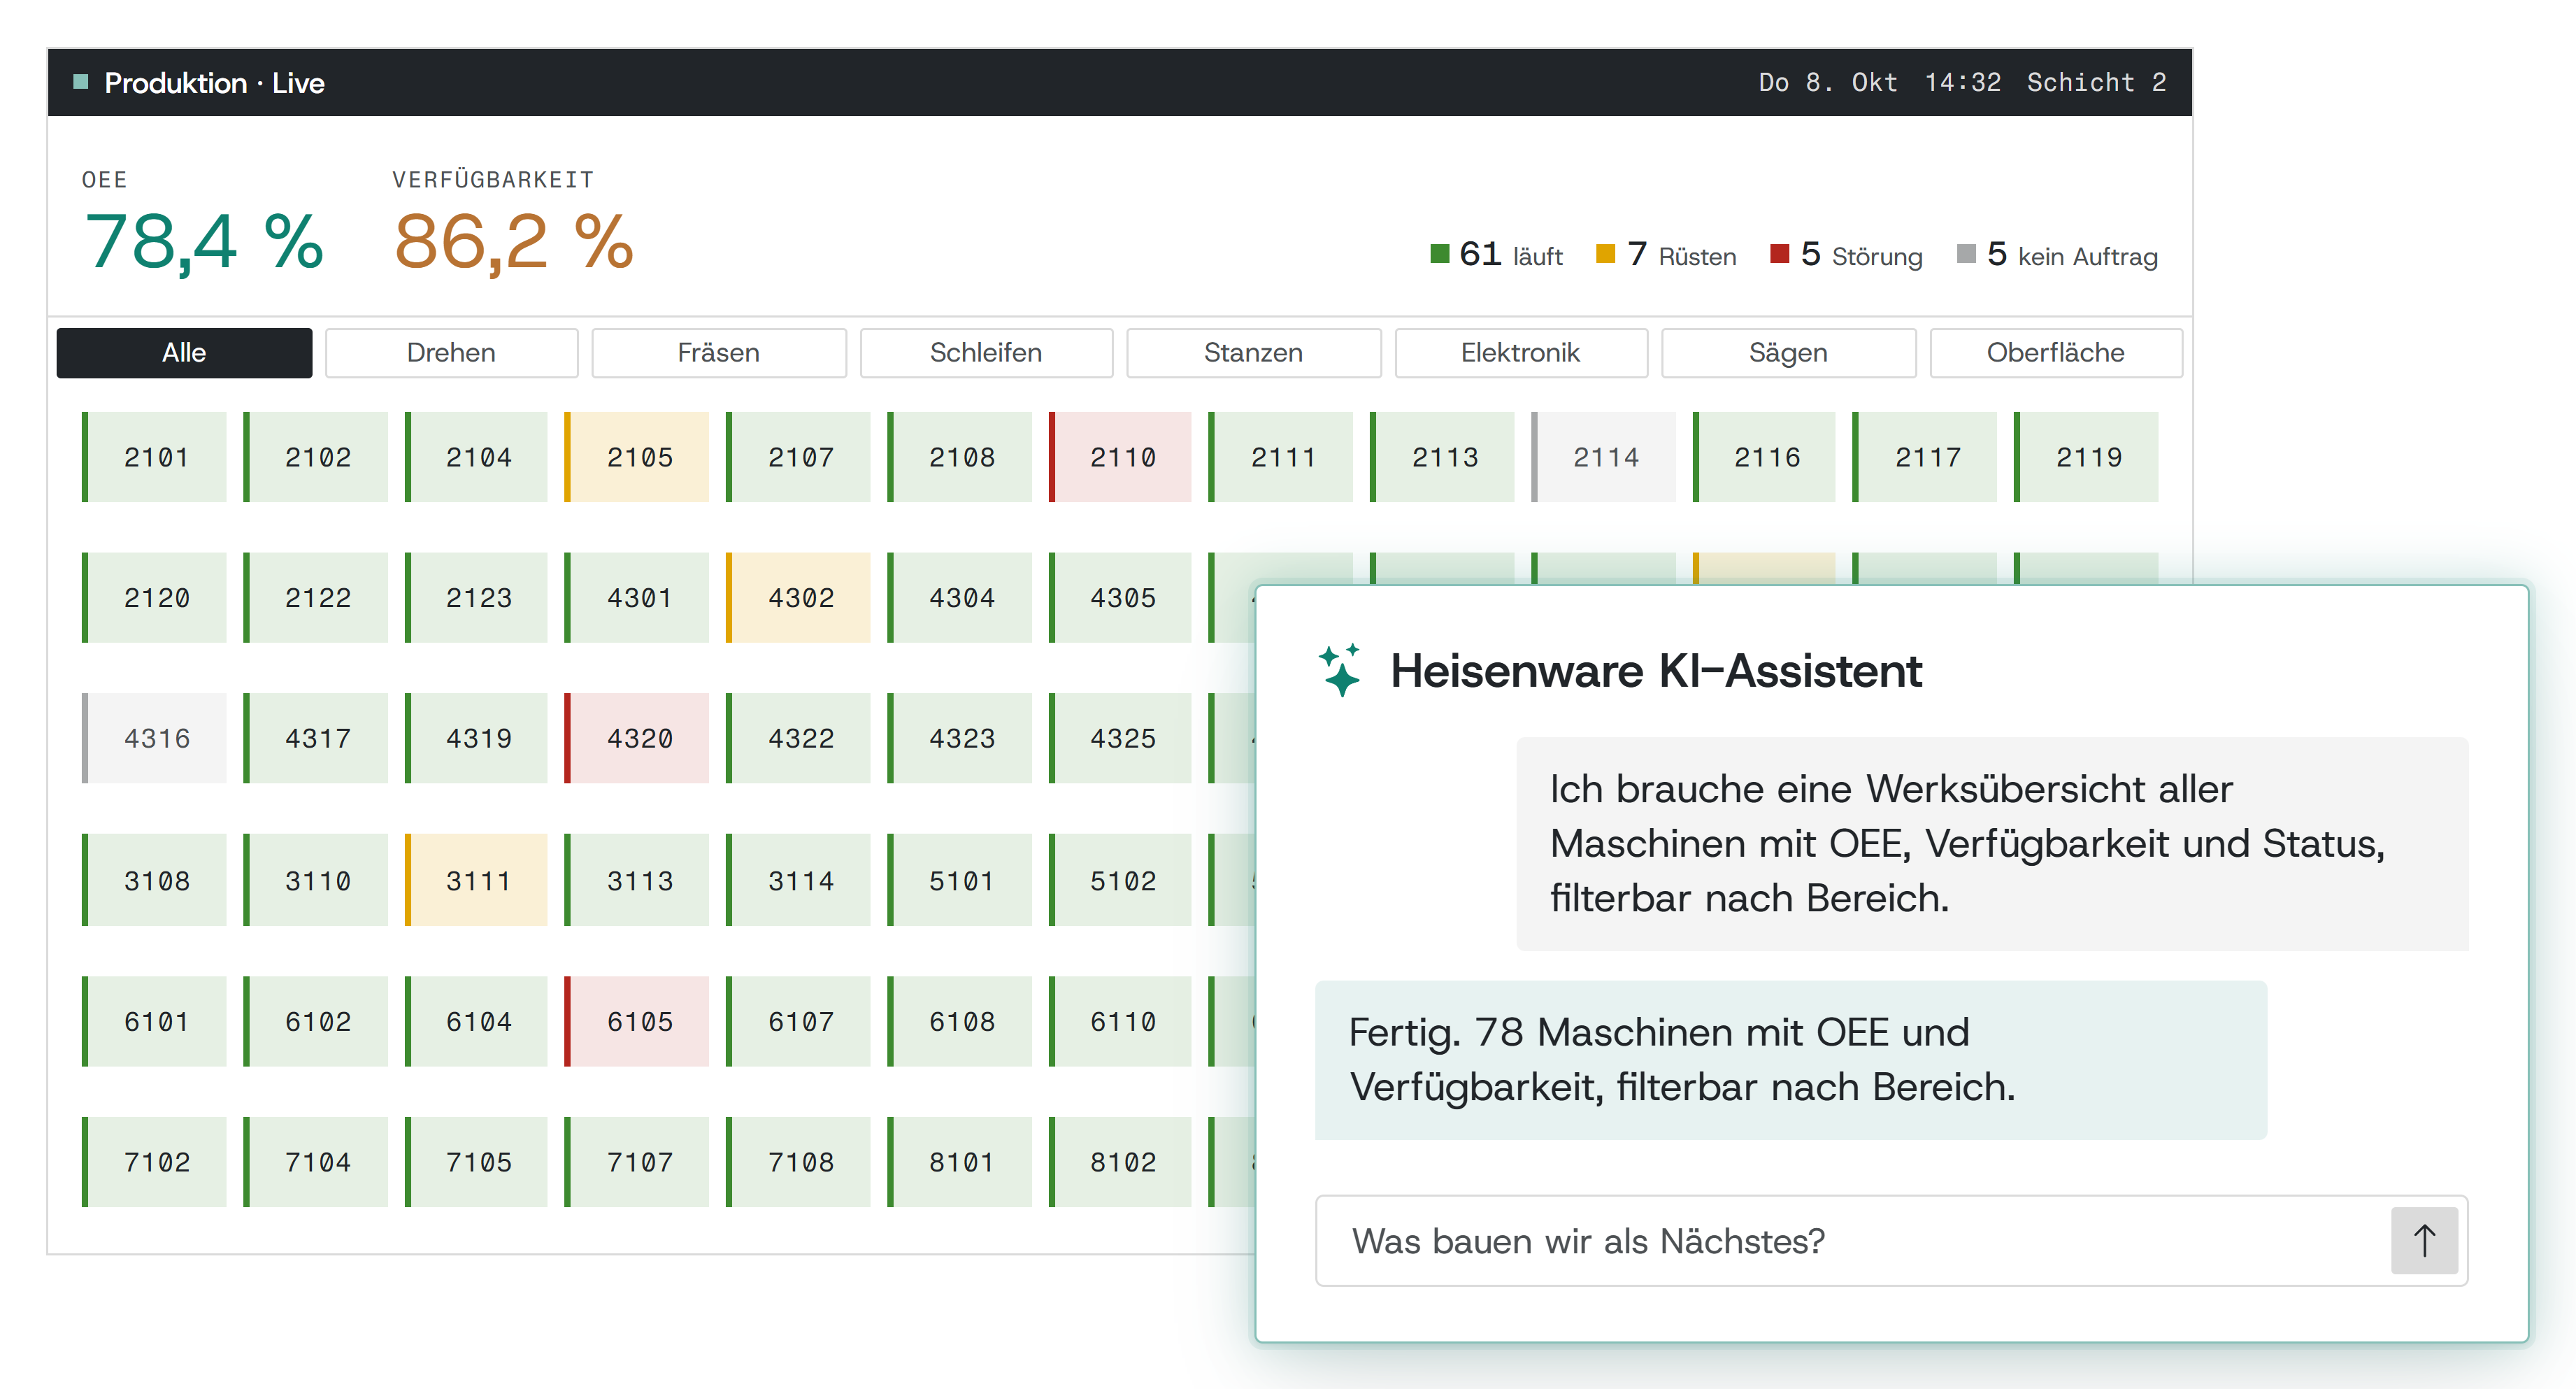Click machine tile 4304

click(x=959, y=598)
